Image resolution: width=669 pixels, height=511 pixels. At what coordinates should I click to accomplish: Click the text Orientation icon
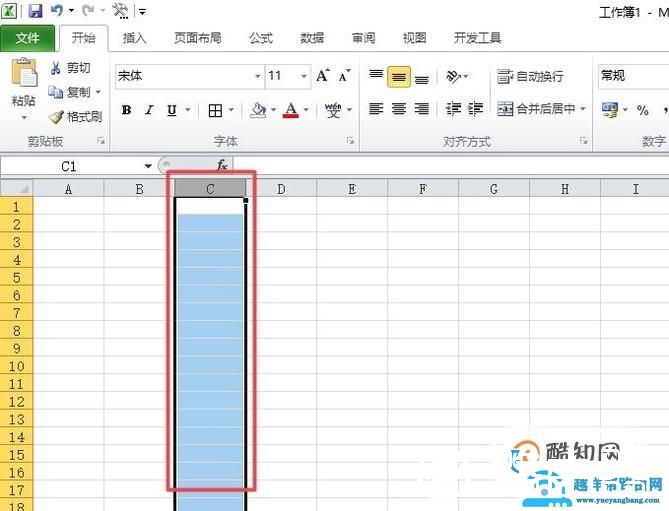click(453, 76)
